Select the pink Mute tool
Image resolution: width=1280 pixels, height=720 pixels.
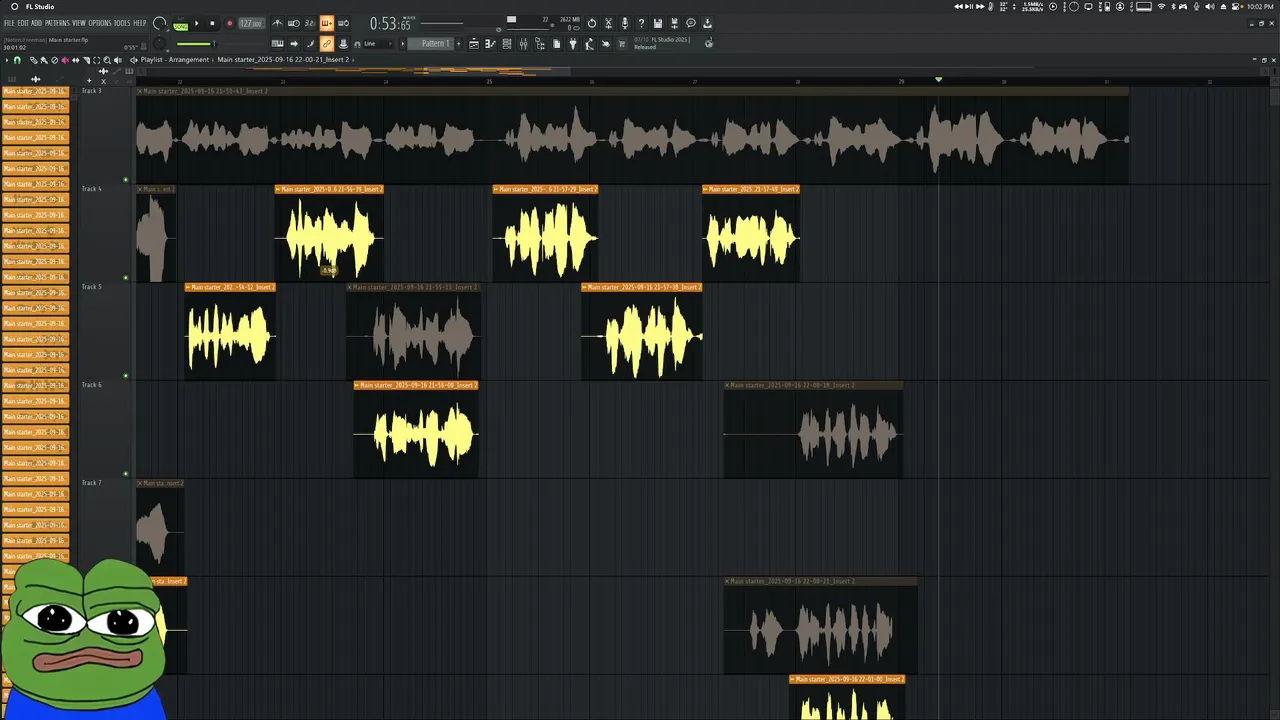[x=65, y=60]
